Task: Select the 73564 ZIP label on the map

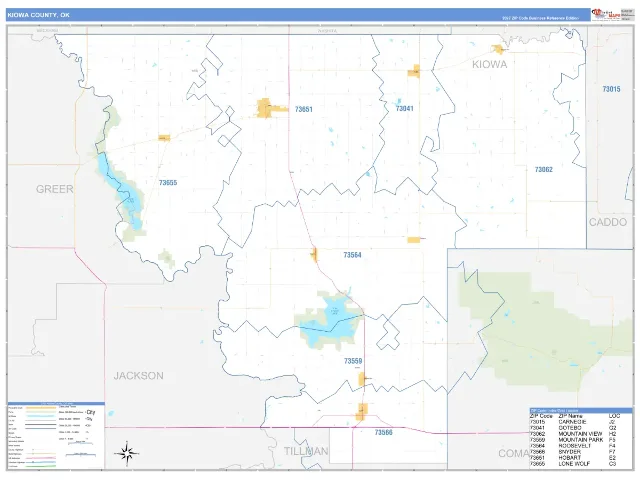Action: 352,255
